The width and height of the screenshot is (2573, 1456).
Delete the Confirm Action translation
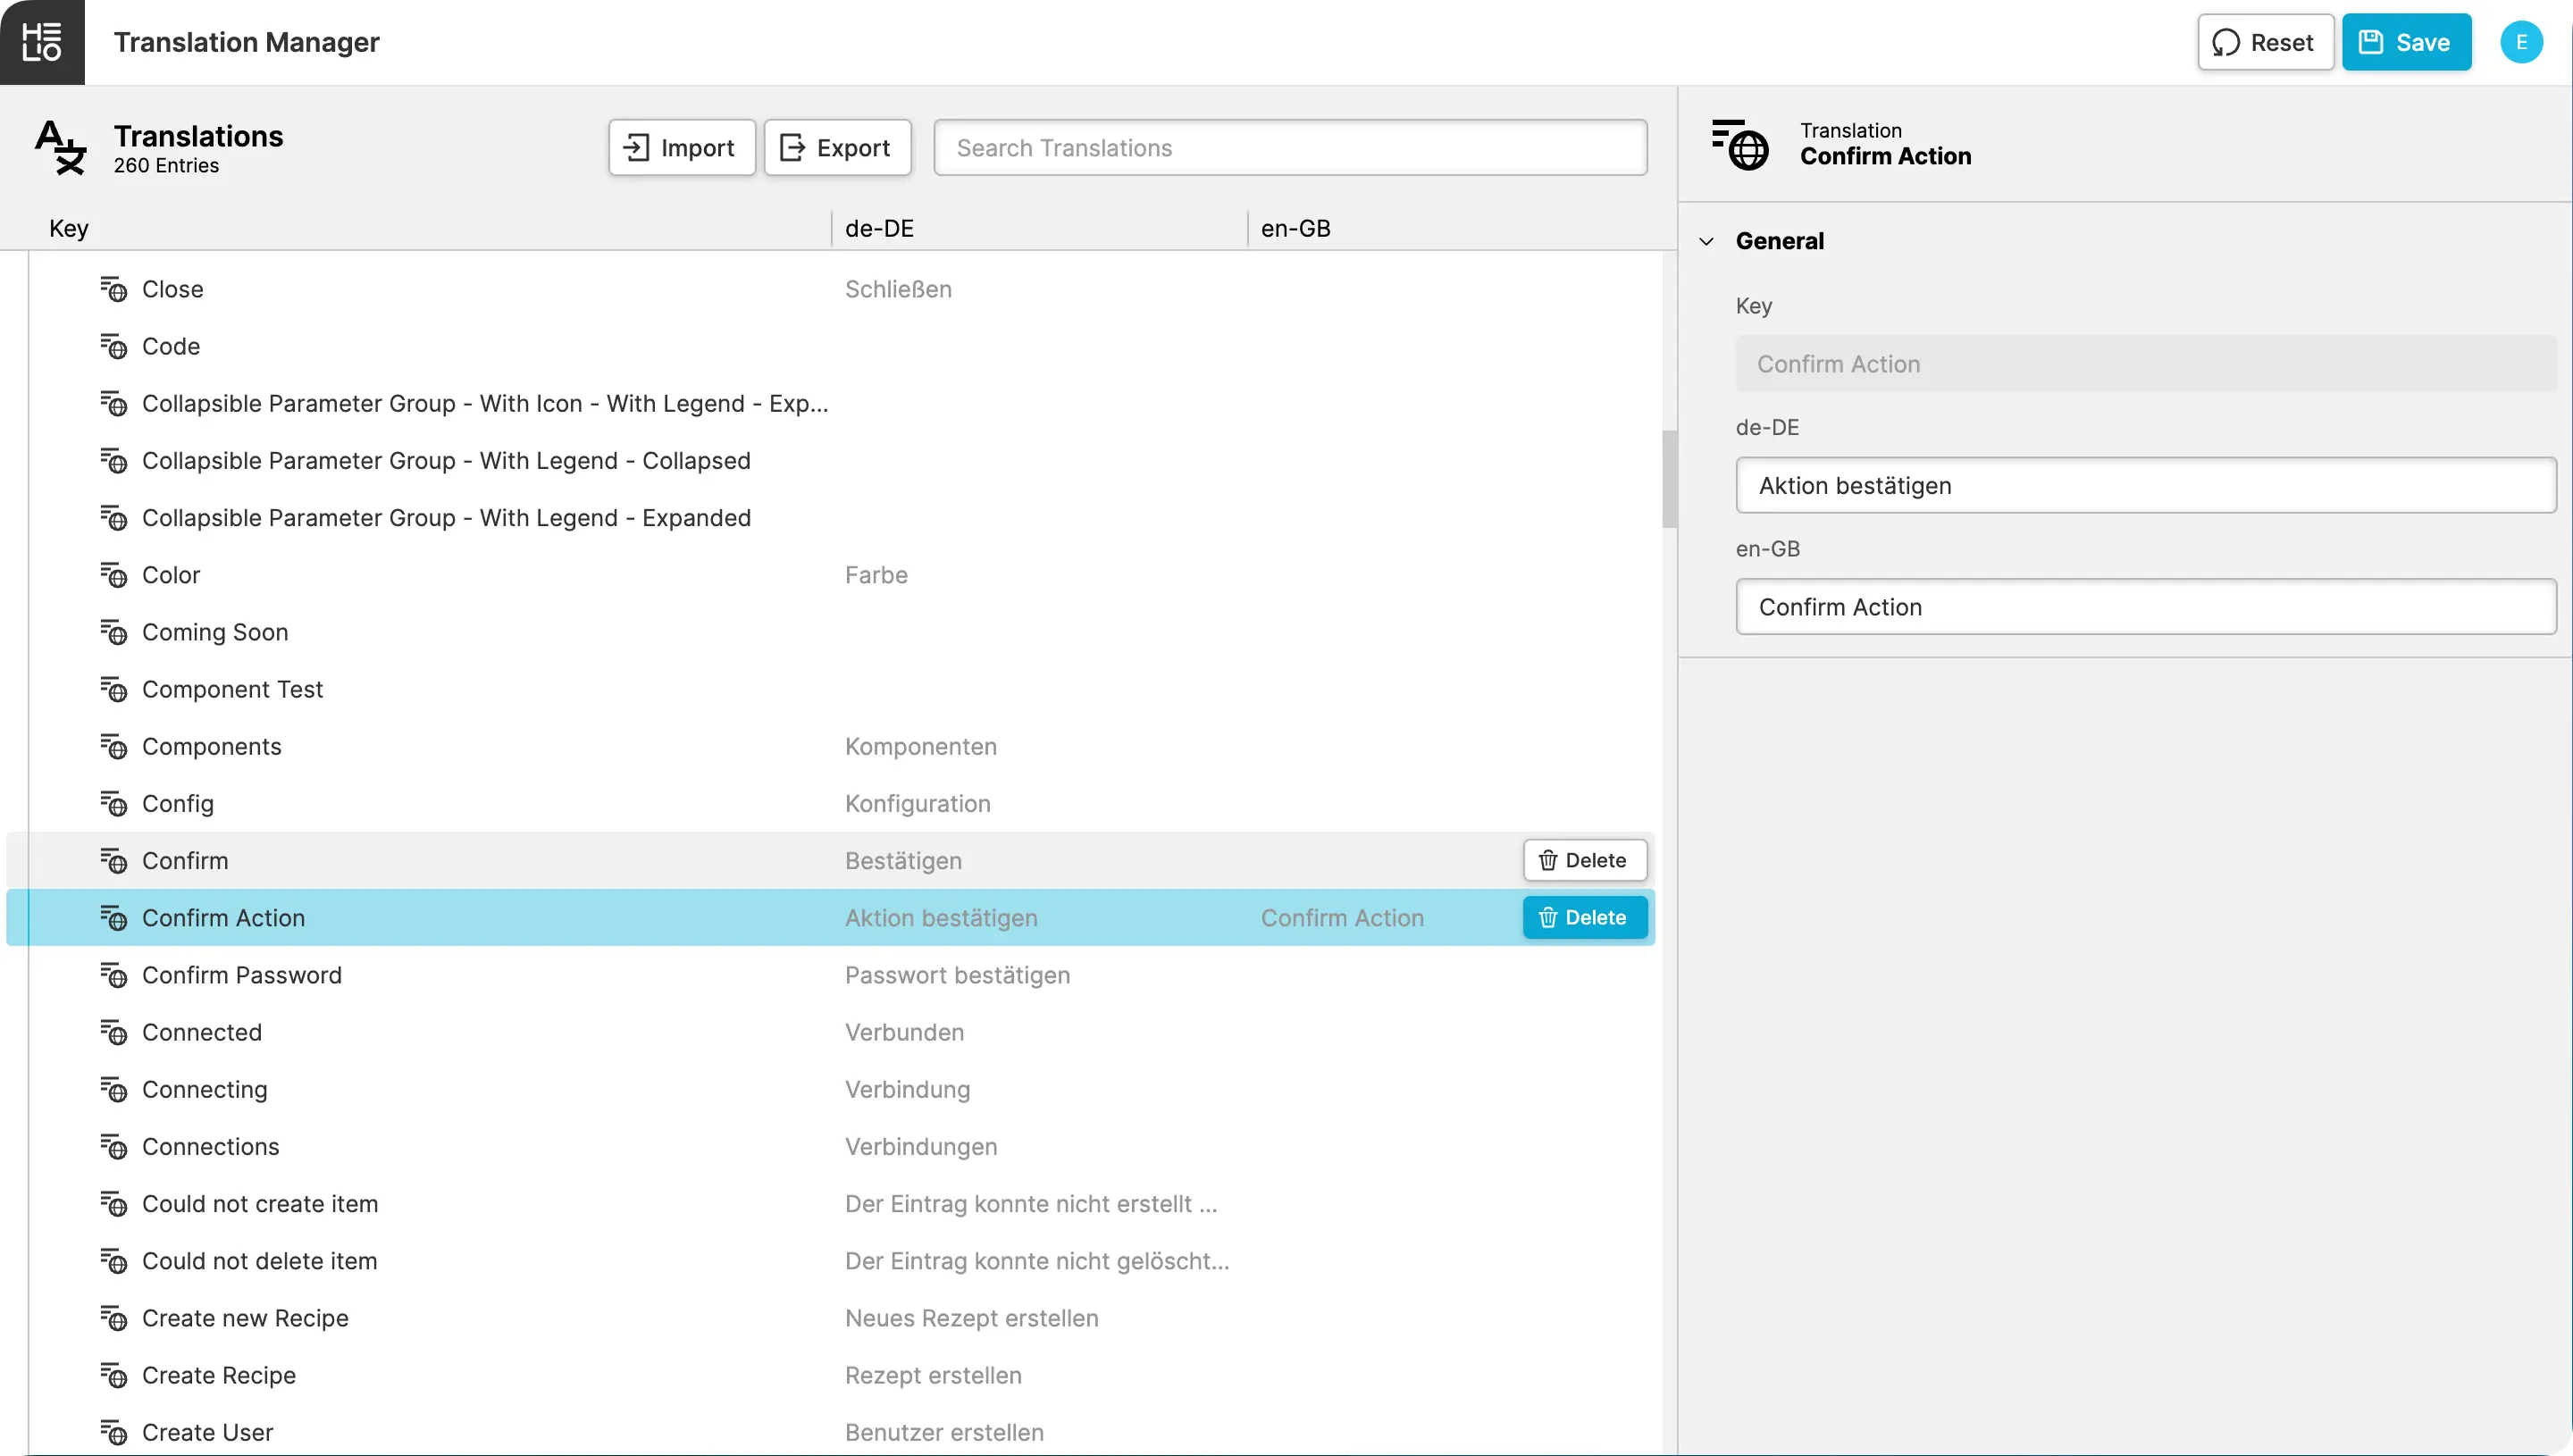click(x=1584, y=917)
